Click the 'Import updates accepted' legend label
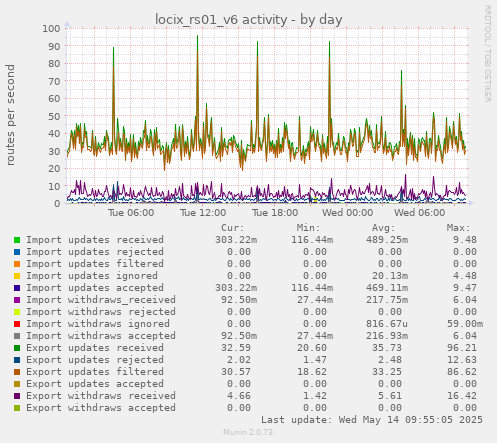The width and height of the screenshot is (497, 443). tap(95, 288)
